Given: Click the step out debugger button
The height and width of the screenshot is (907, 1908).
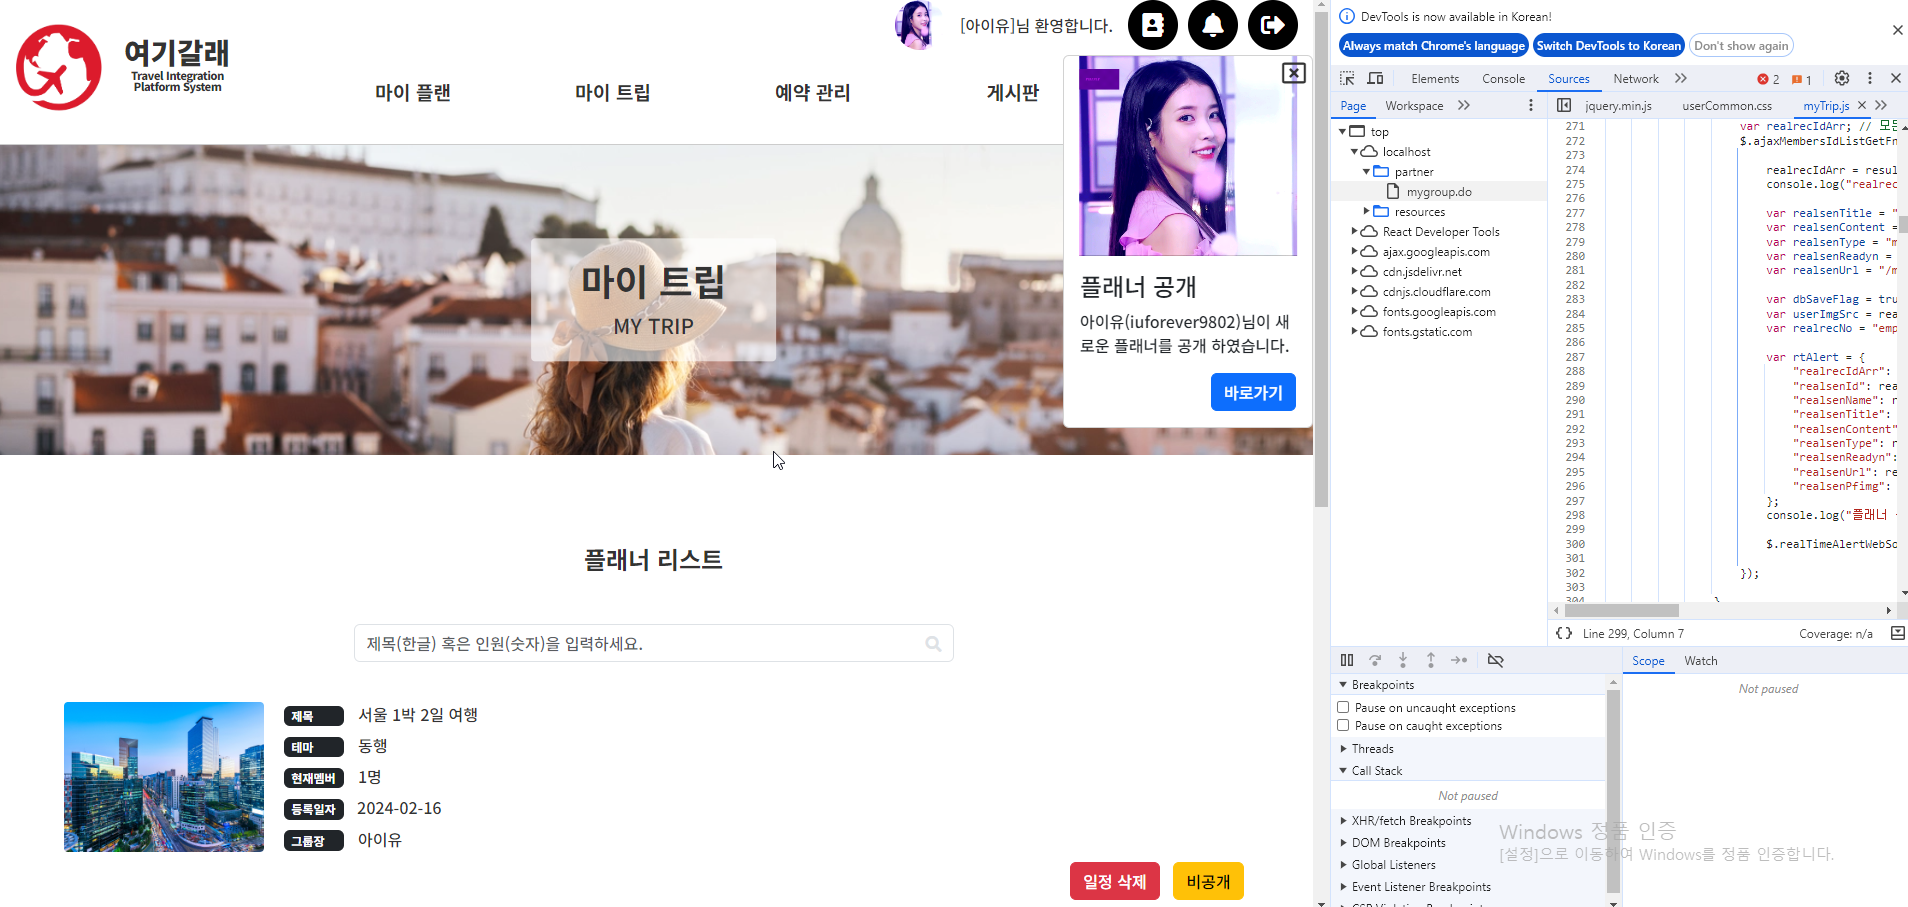Looking at the screenshot, I should point(1431,660).
